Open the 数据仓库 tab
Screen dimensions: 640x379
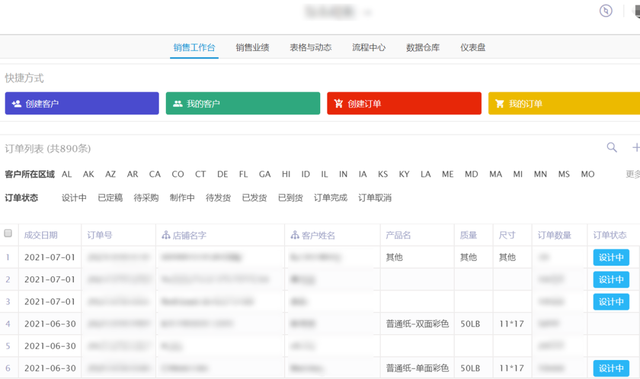point(423,47)
